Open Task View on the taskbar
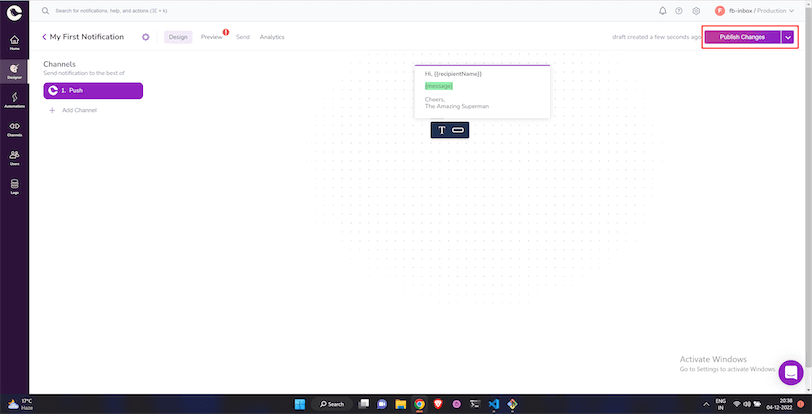This screenshot has height=414, width=812. click(x=365, y=404)
